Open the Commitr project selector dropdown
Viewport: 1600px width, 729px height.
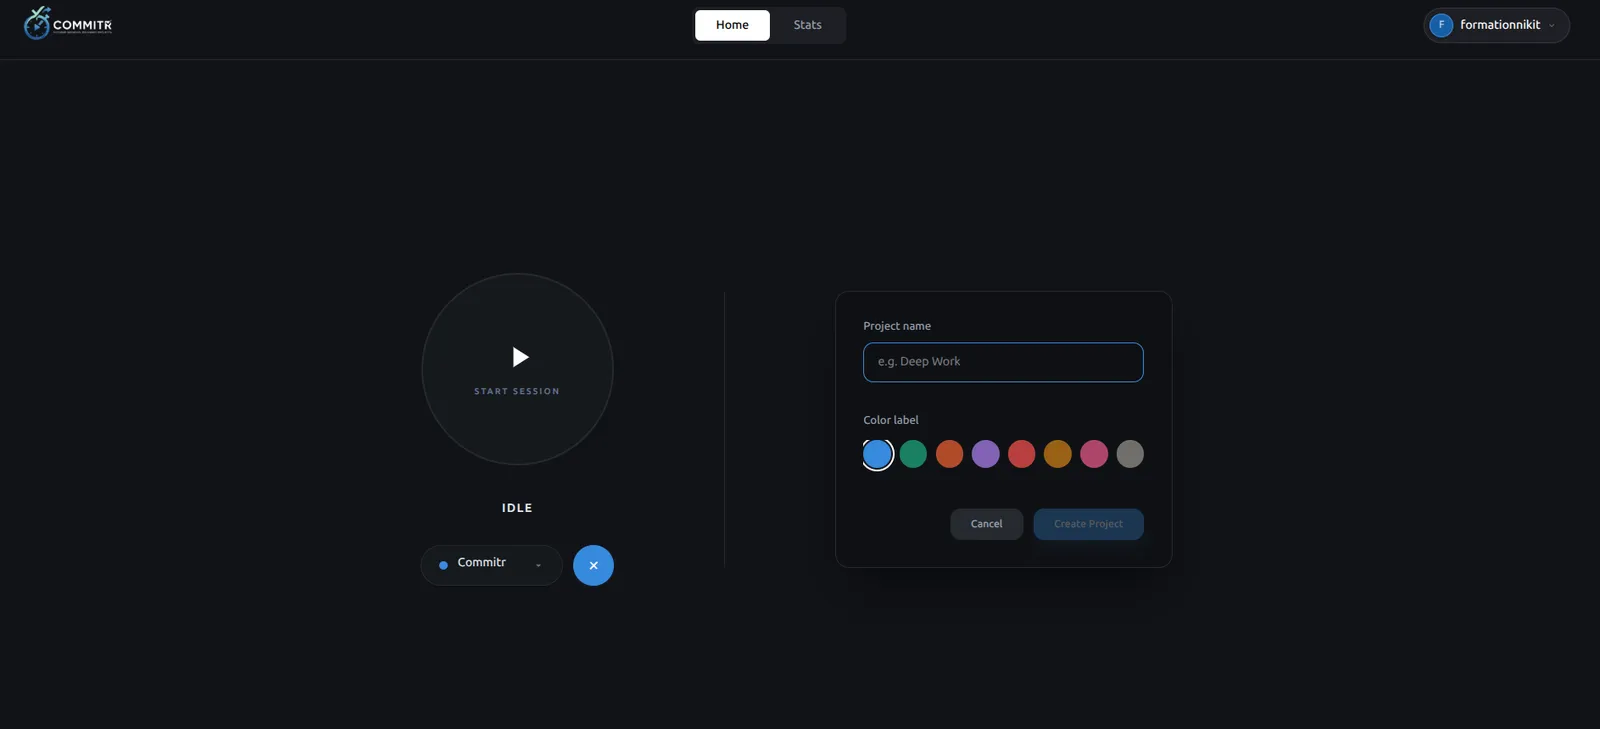click(491, 565)
